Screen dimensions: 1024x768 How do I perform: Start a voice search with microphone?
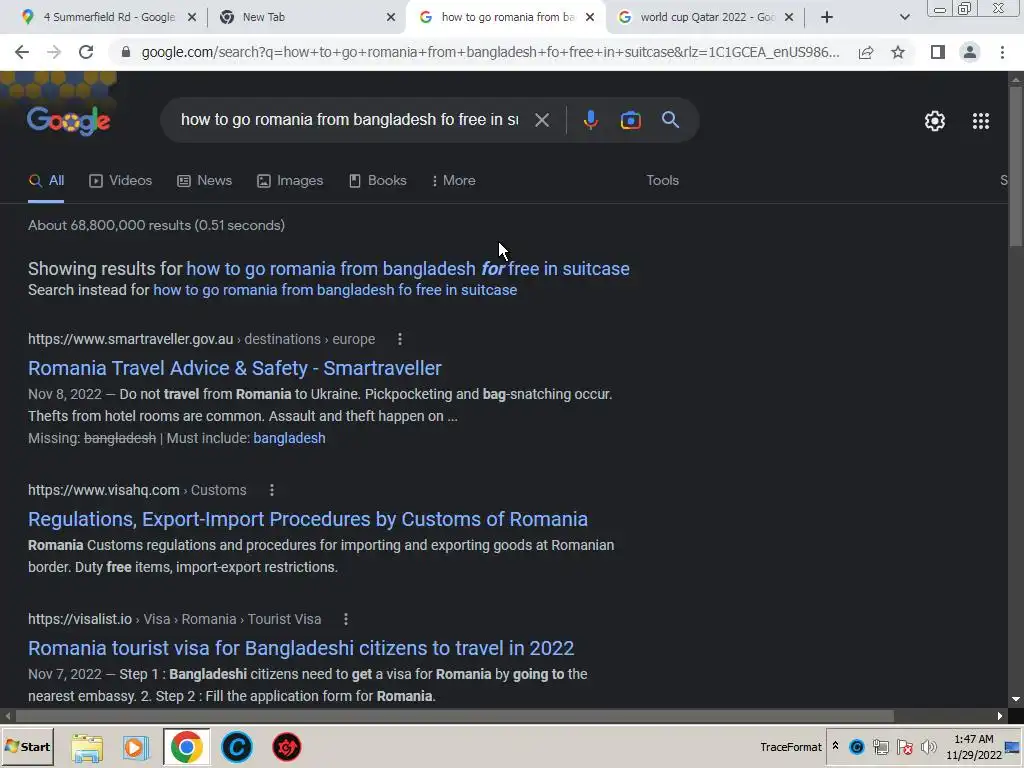(590, 120)
